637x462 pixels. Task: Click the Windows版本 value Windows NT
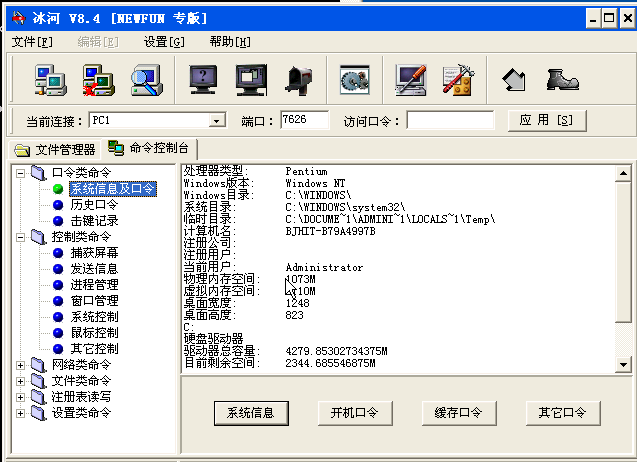315,184
